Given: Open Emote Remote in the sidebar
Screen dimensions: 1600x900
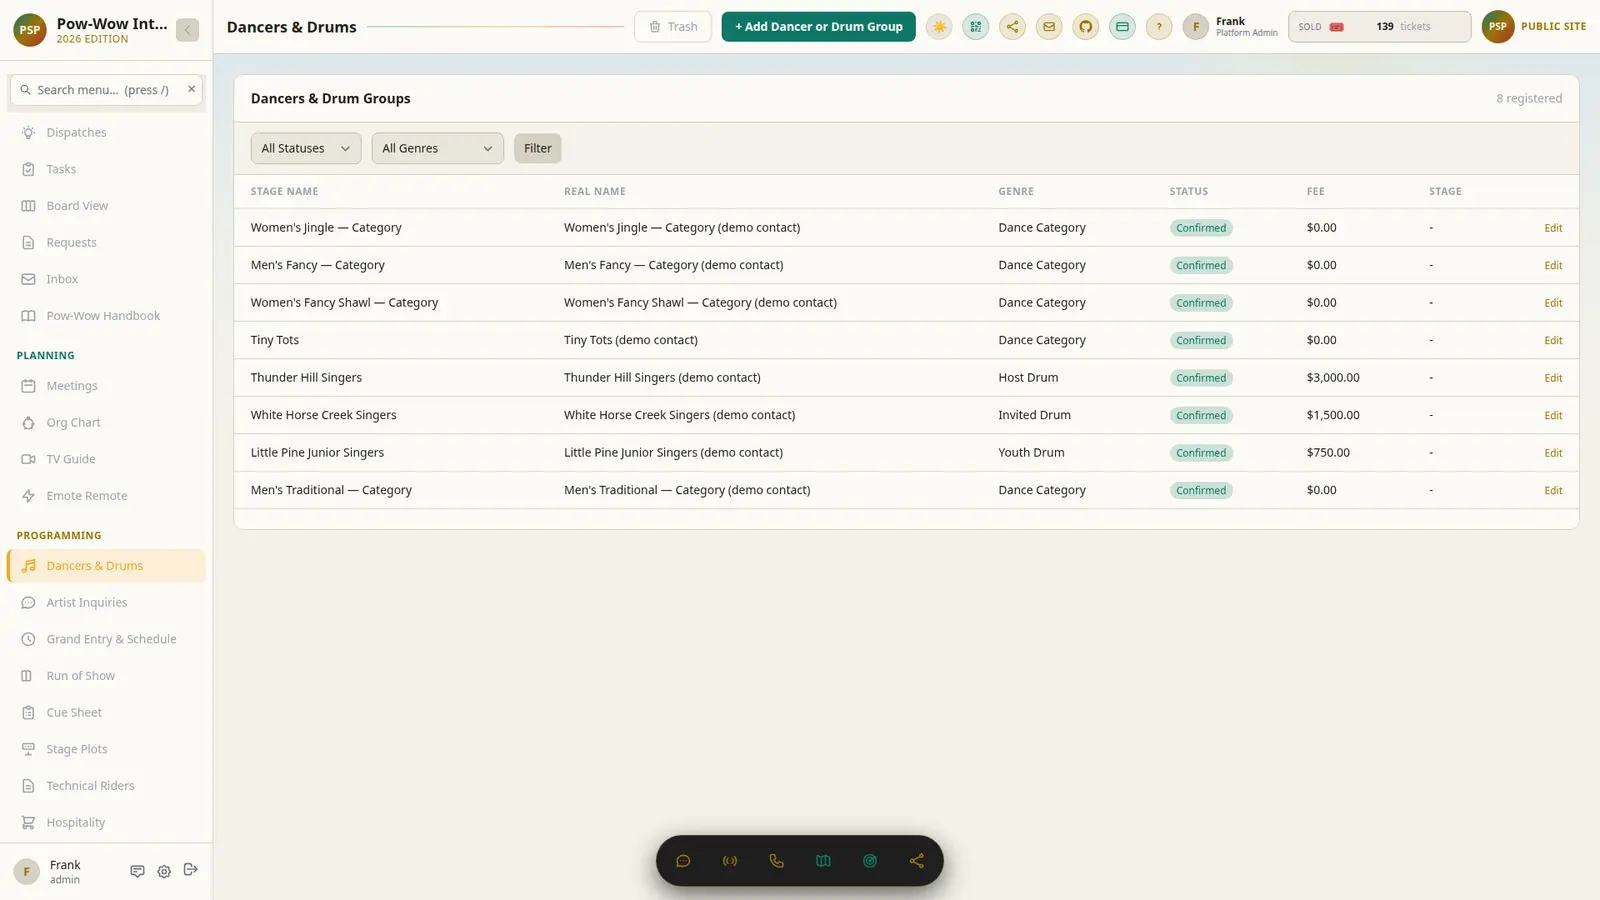Looking at the screenshot, I should 106,496.
